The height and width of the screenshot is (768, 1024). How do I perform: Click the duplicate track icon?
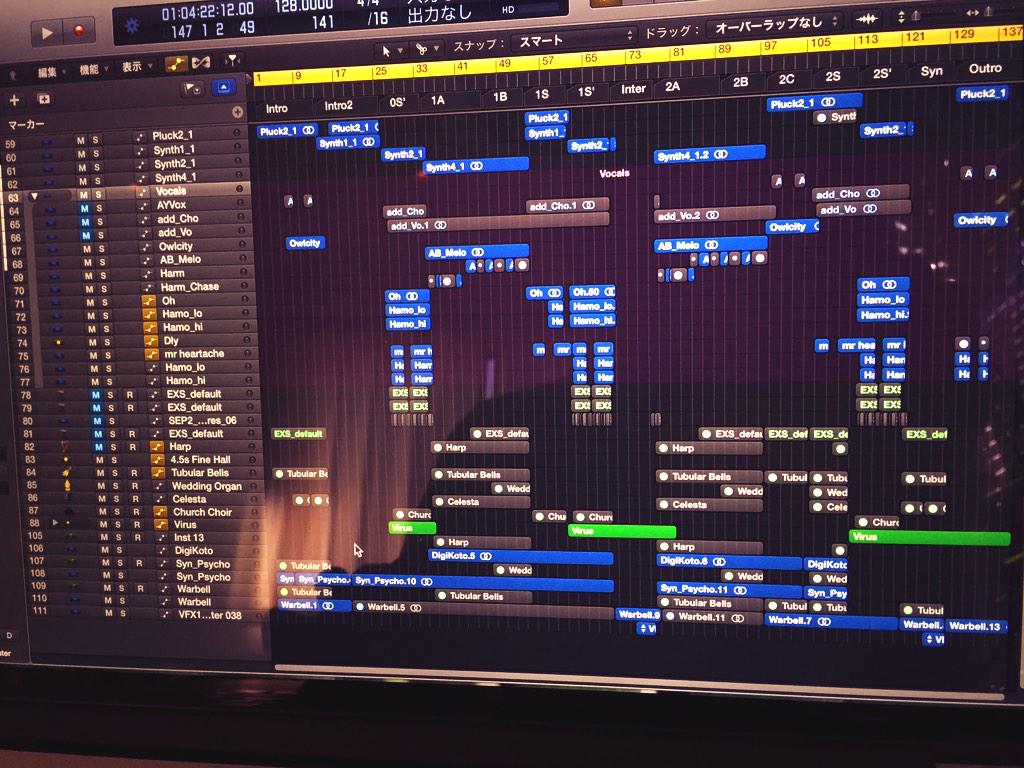coord(44,99)
